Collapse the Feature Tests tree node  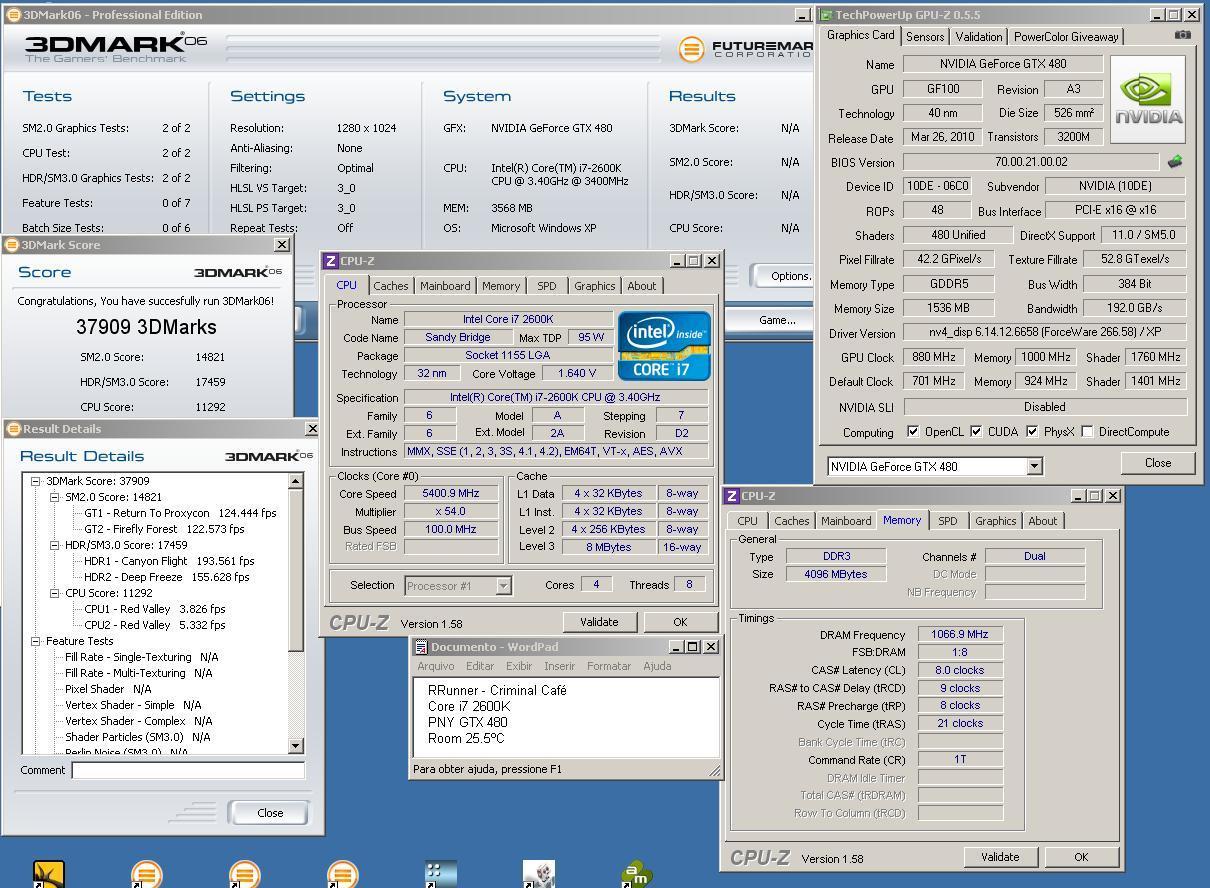pos(35,641)
